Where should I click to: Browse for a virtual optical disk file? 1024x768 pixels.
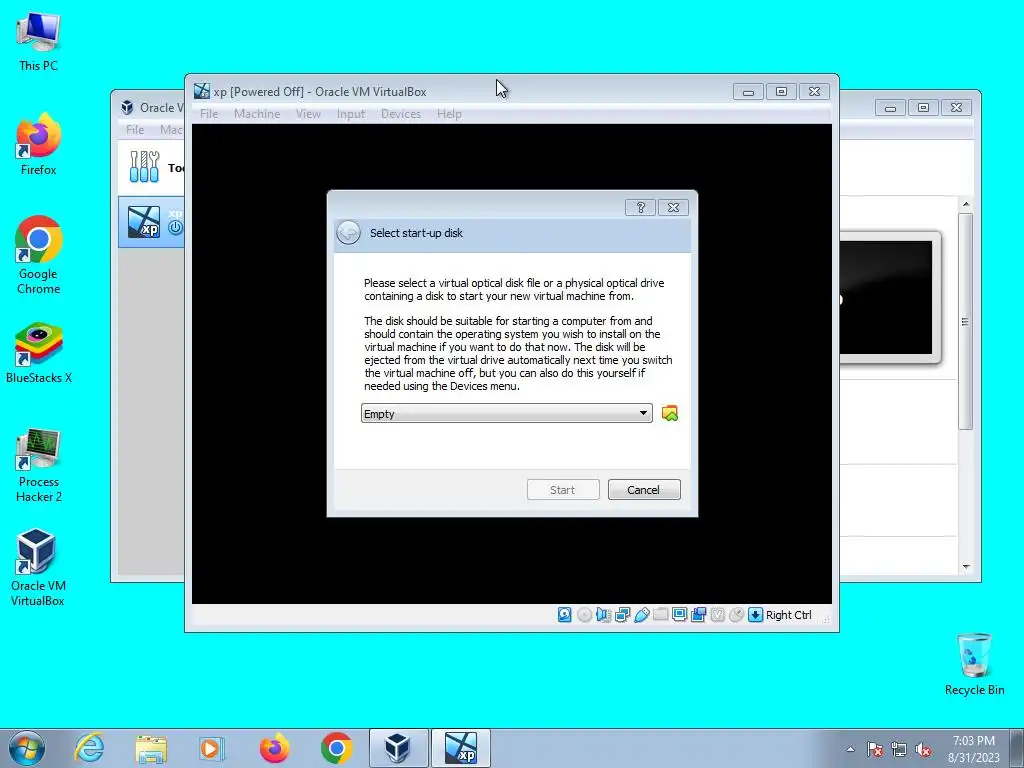[x=669, y=413]
